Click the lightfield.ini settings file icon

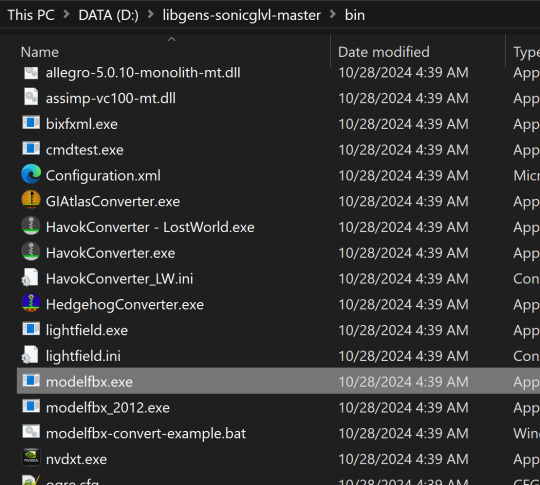tap(30, 355)
